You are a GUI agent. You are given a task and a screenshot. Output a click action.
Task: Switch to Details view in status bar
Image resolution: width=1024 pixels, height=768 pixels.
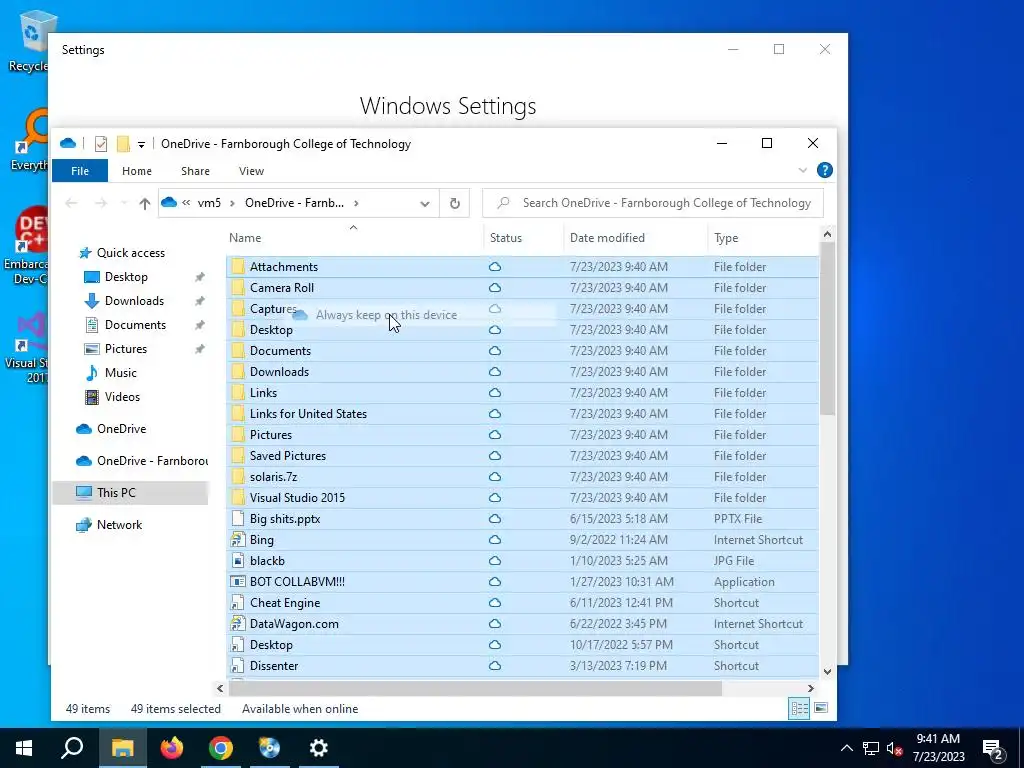[799, 709]
